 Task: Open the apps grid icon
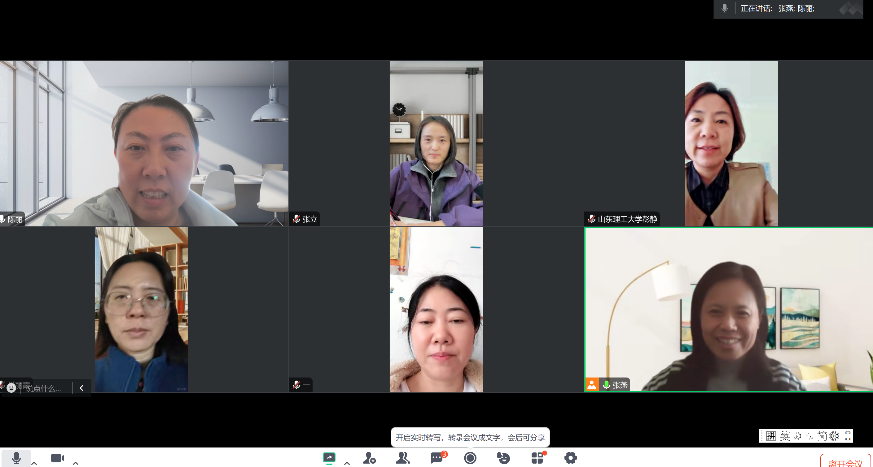pyautogui.click(x=537, y=458)
